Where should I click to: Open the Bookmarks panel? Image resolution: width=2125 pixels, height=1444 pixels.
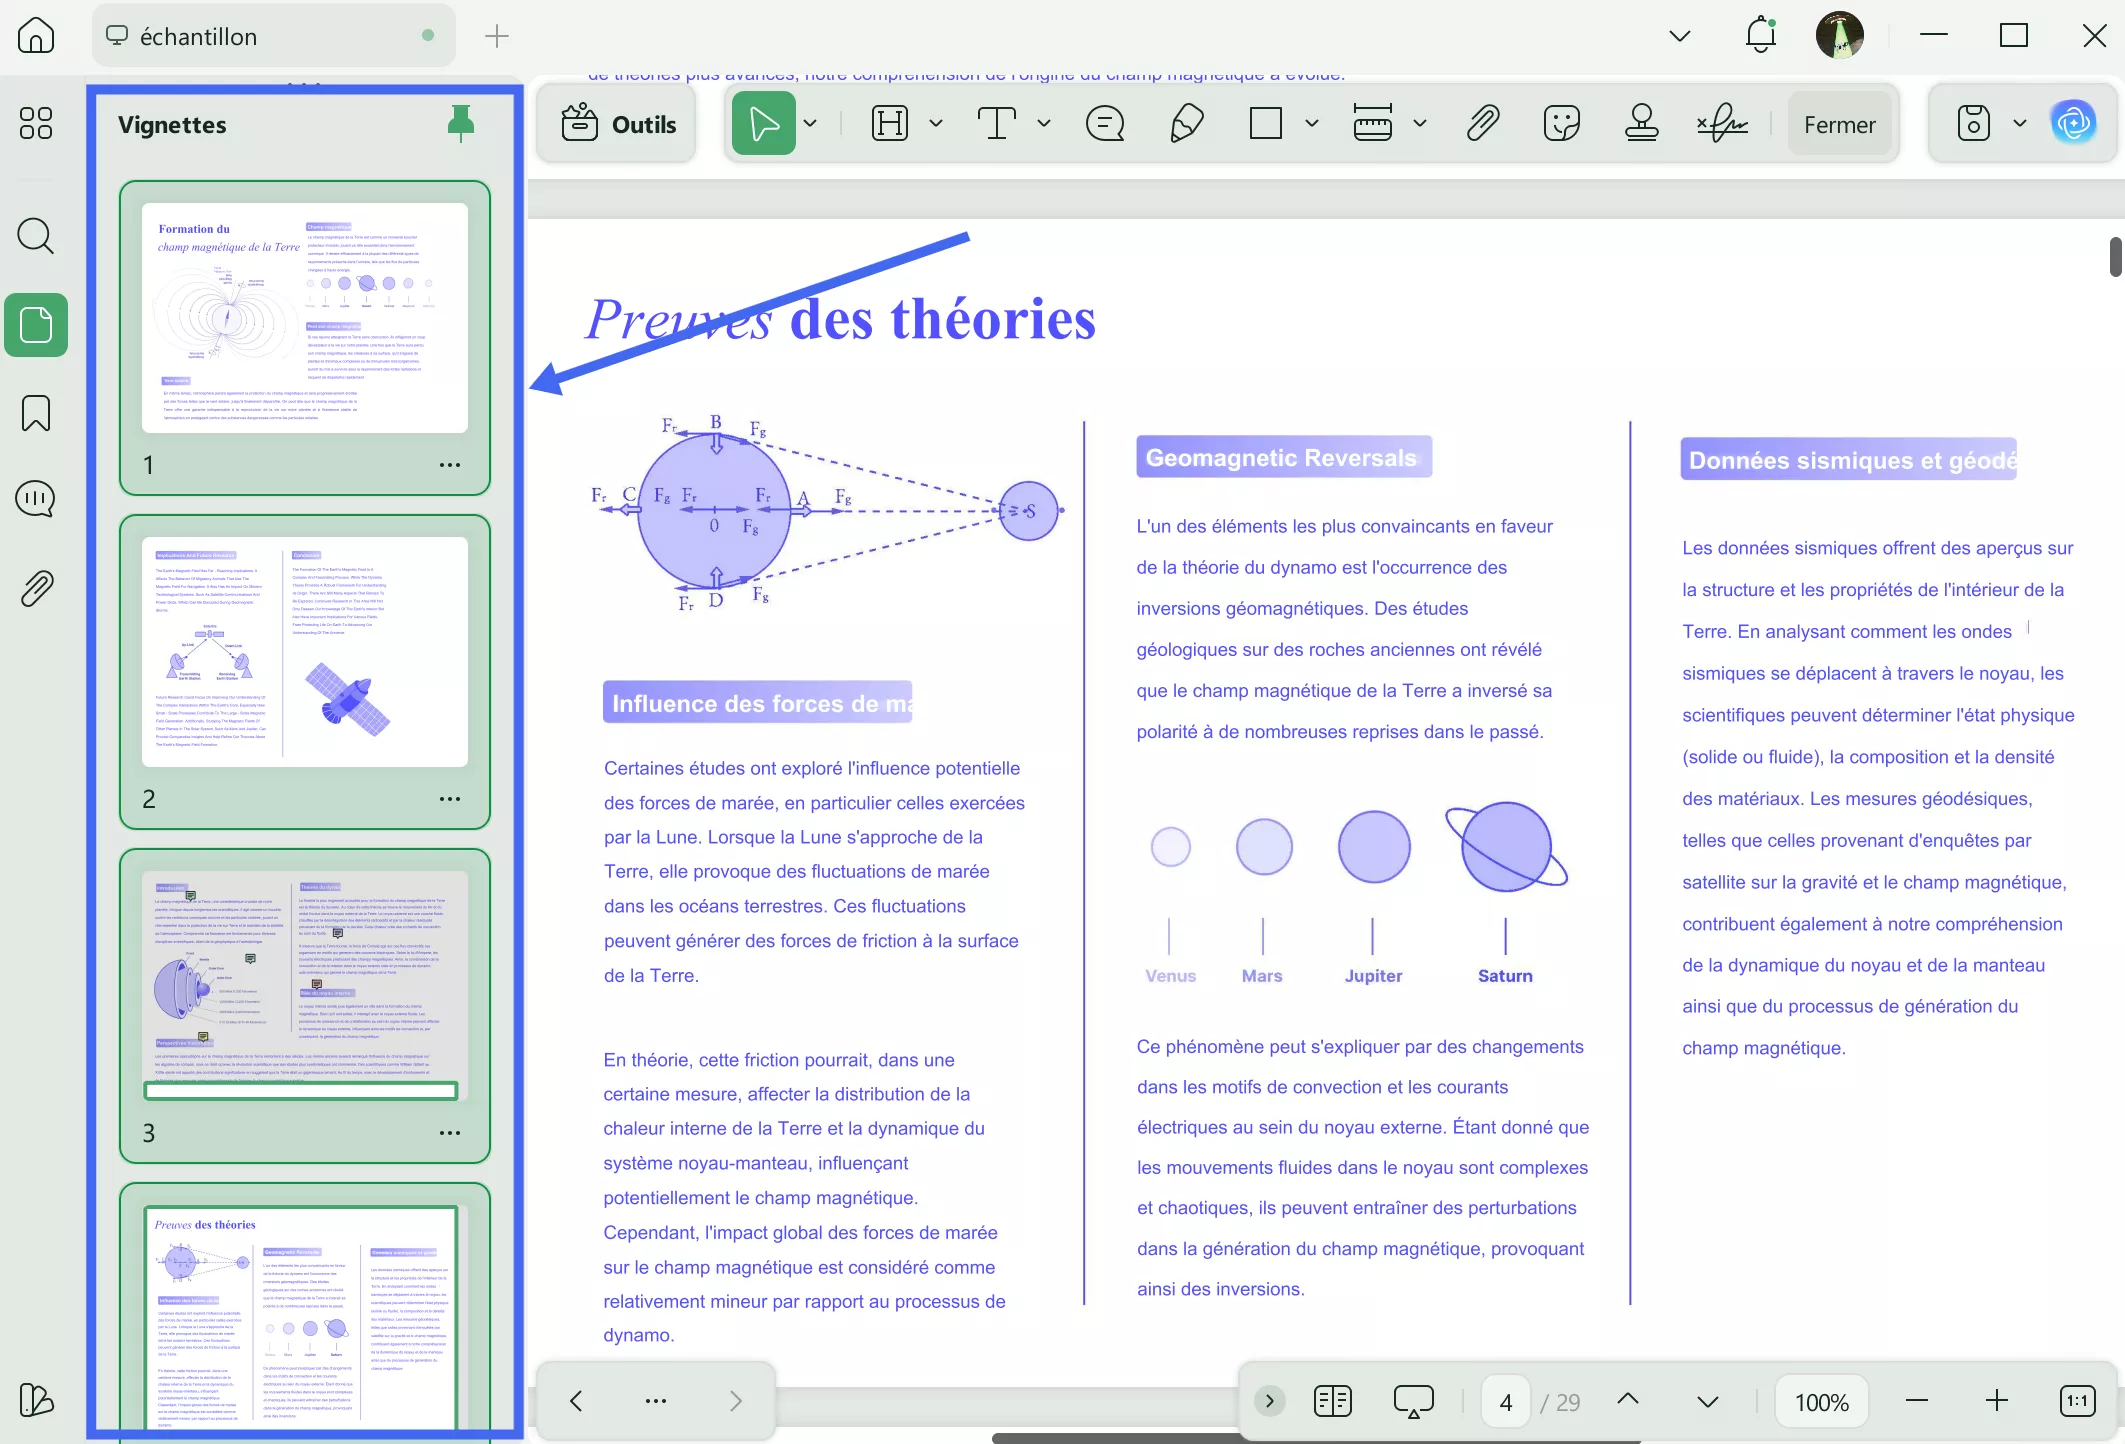pyautogui.click(x=36, y=413)
